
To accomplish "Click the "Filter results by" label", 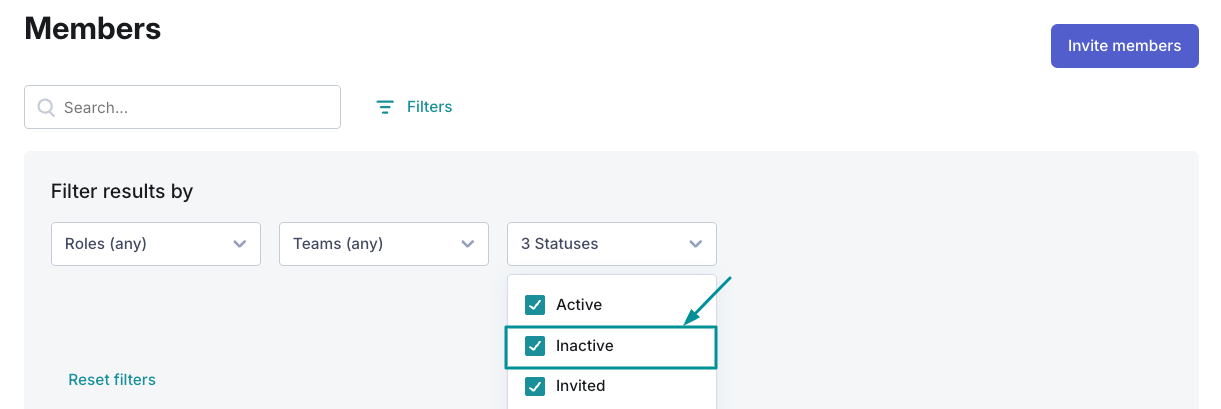I will 122,191.
